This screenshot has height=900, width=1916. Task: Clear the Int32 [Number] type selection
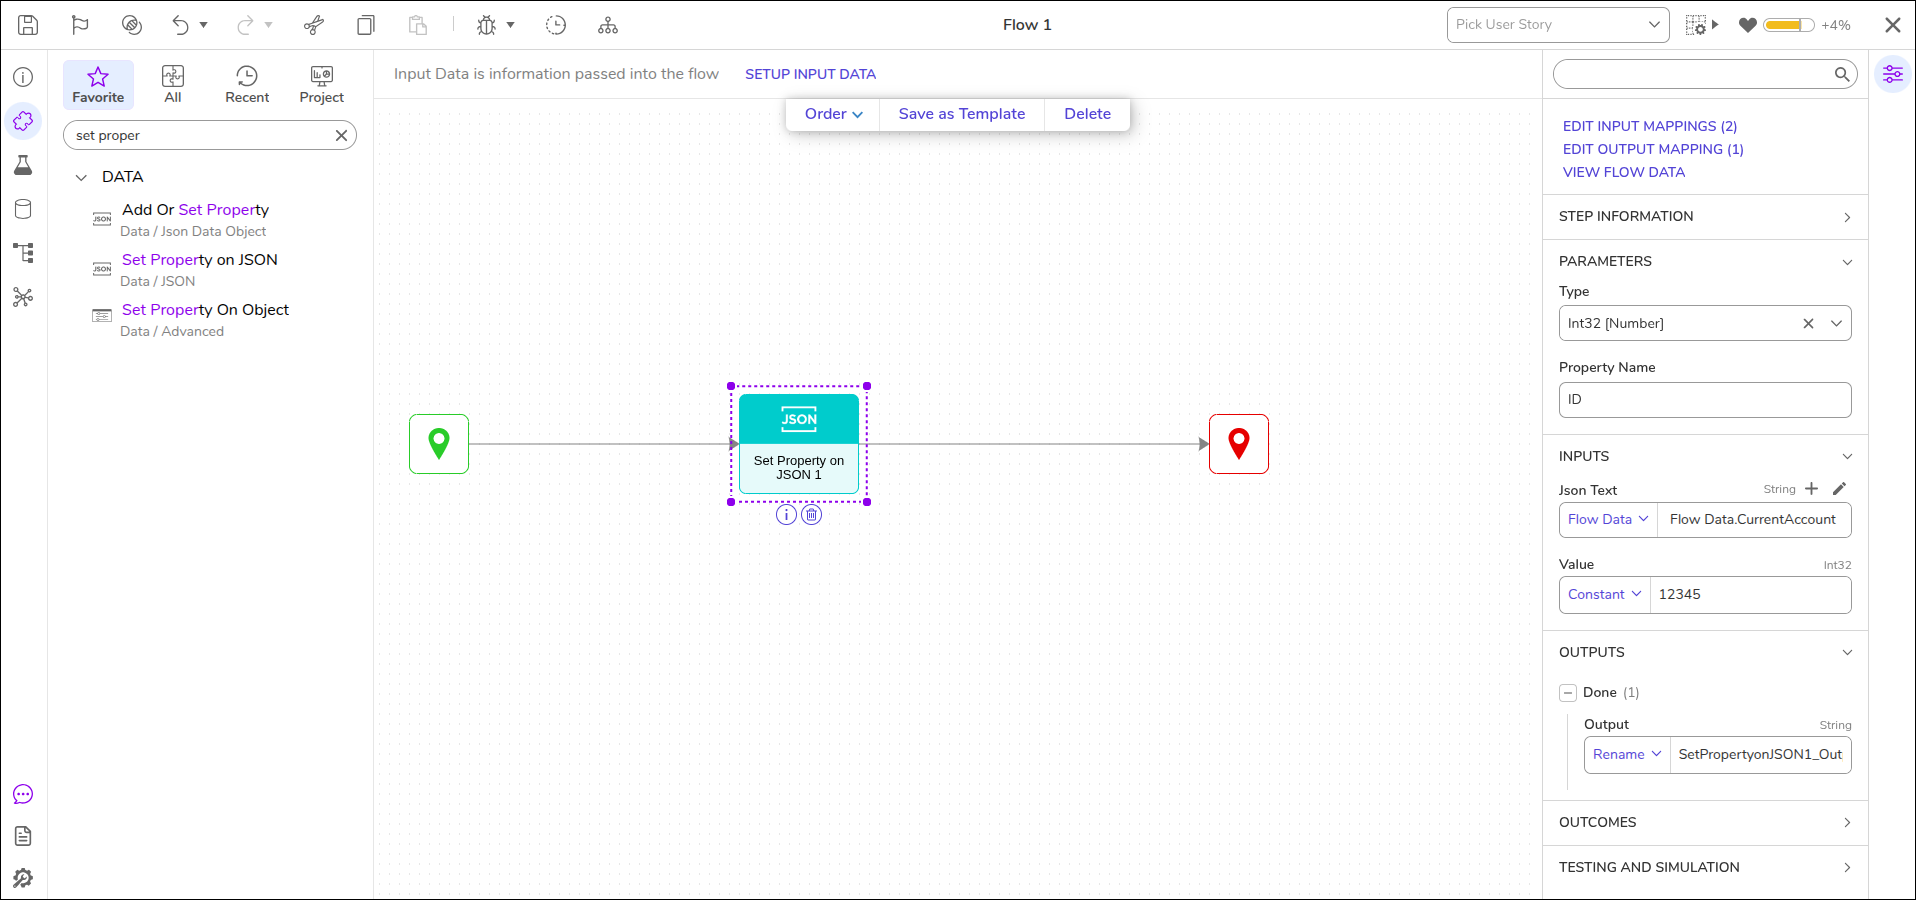pyautogui.click(x=1808, y=323)
